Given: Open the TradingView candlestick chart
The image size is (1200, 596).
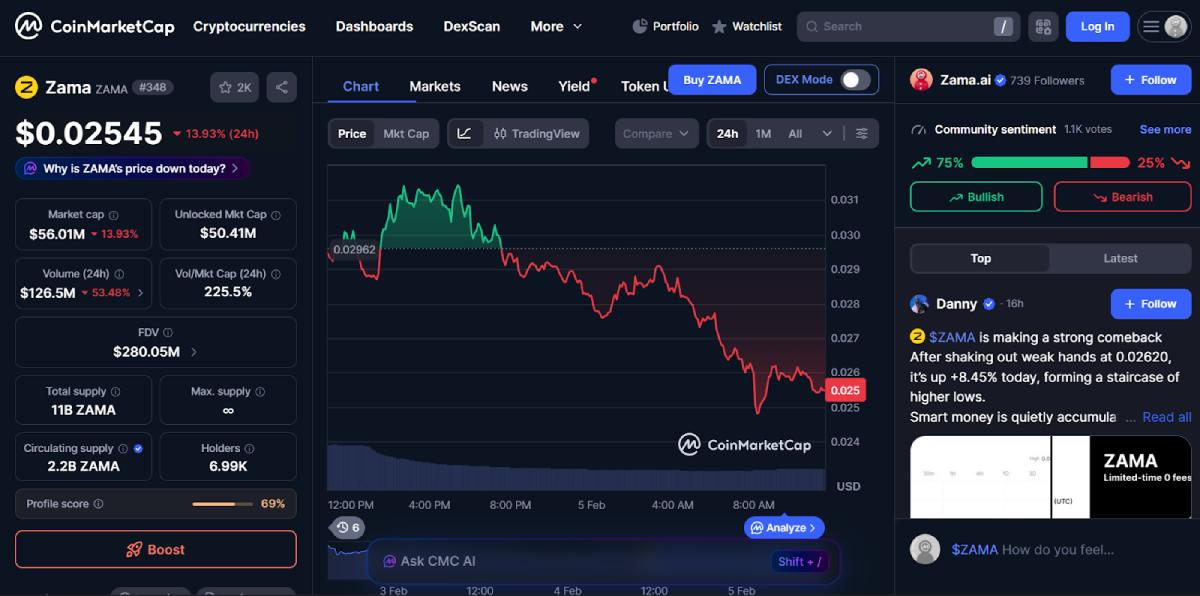Looking at the screenshot, I should [x=535, y=133].
